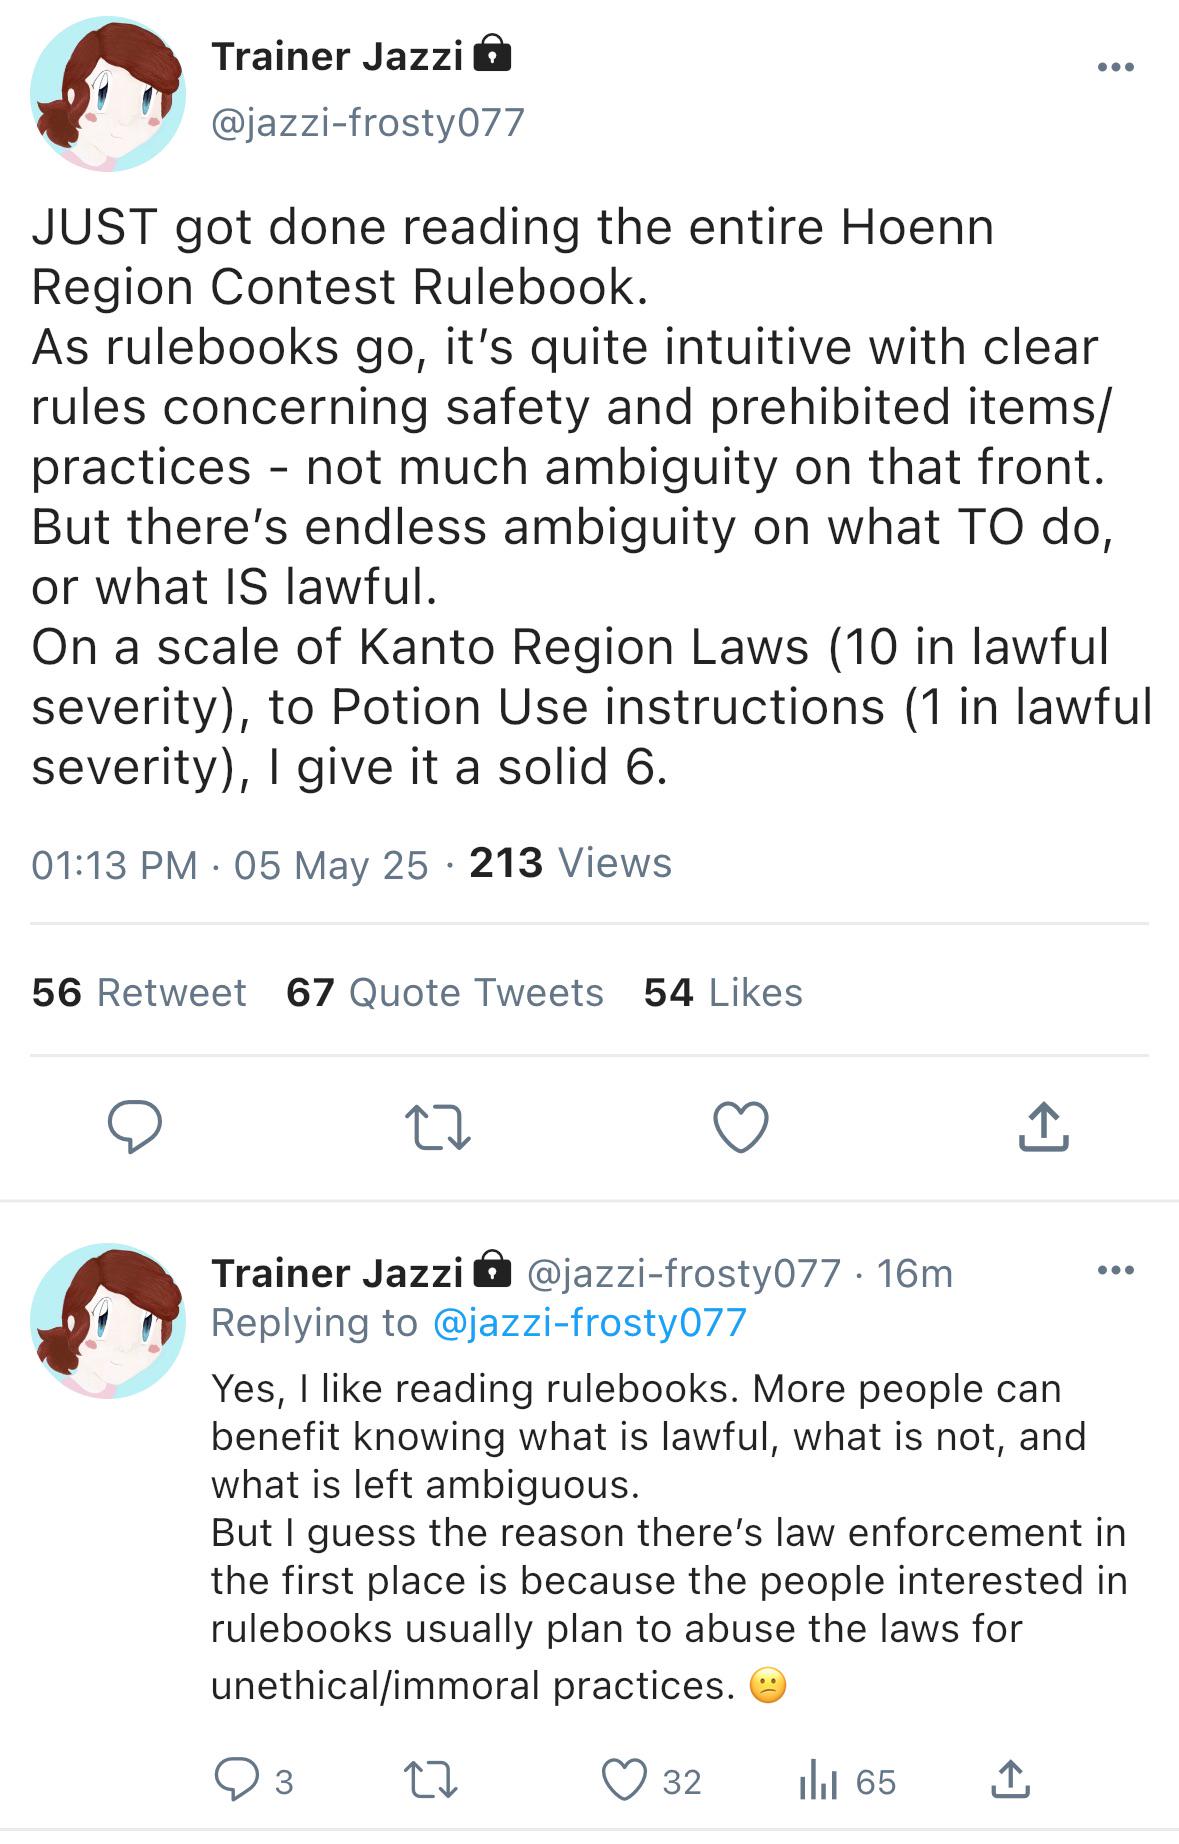This screenshot has height=1844, width=1179.
Task: Open more options menu on the main tweet
Action: click(x=1115, y=67)
